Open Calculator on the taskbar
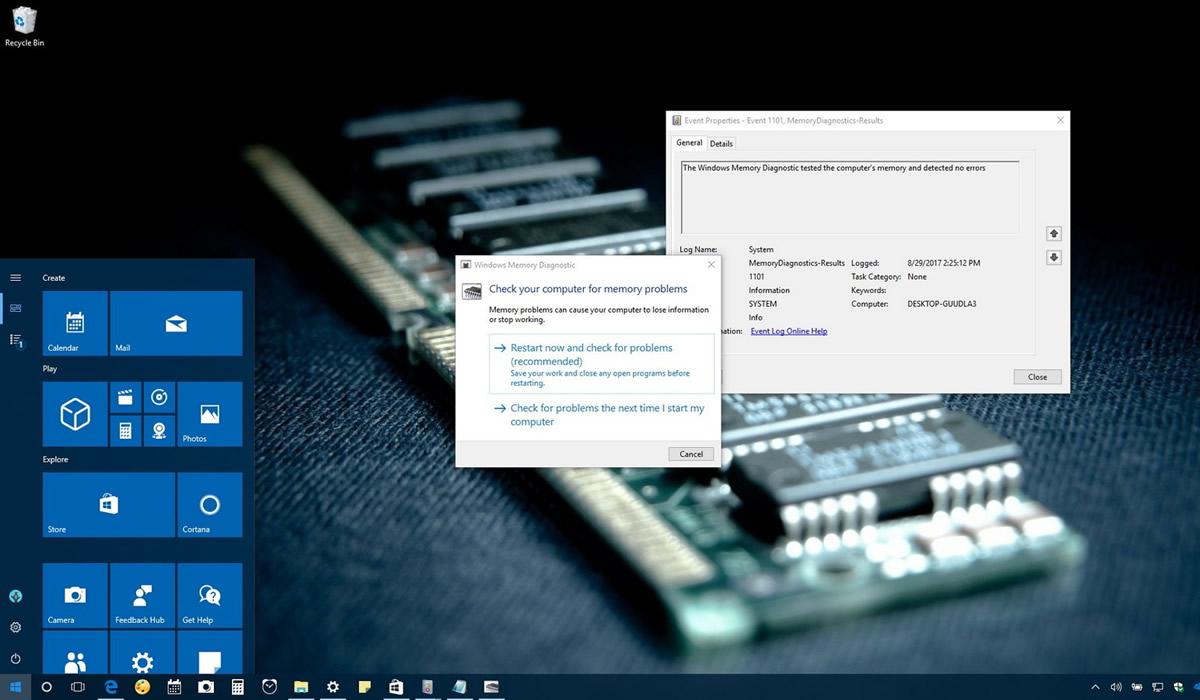Screen dimensions: 1200x700 click(238, 687)
